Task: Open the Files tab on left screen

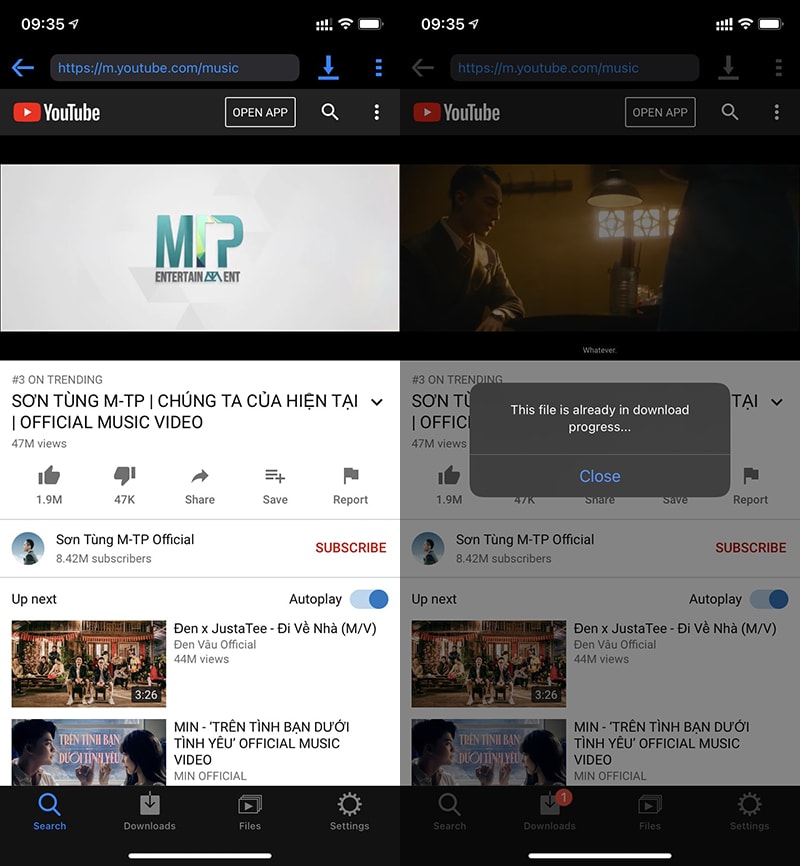Action: coord(250,811)
